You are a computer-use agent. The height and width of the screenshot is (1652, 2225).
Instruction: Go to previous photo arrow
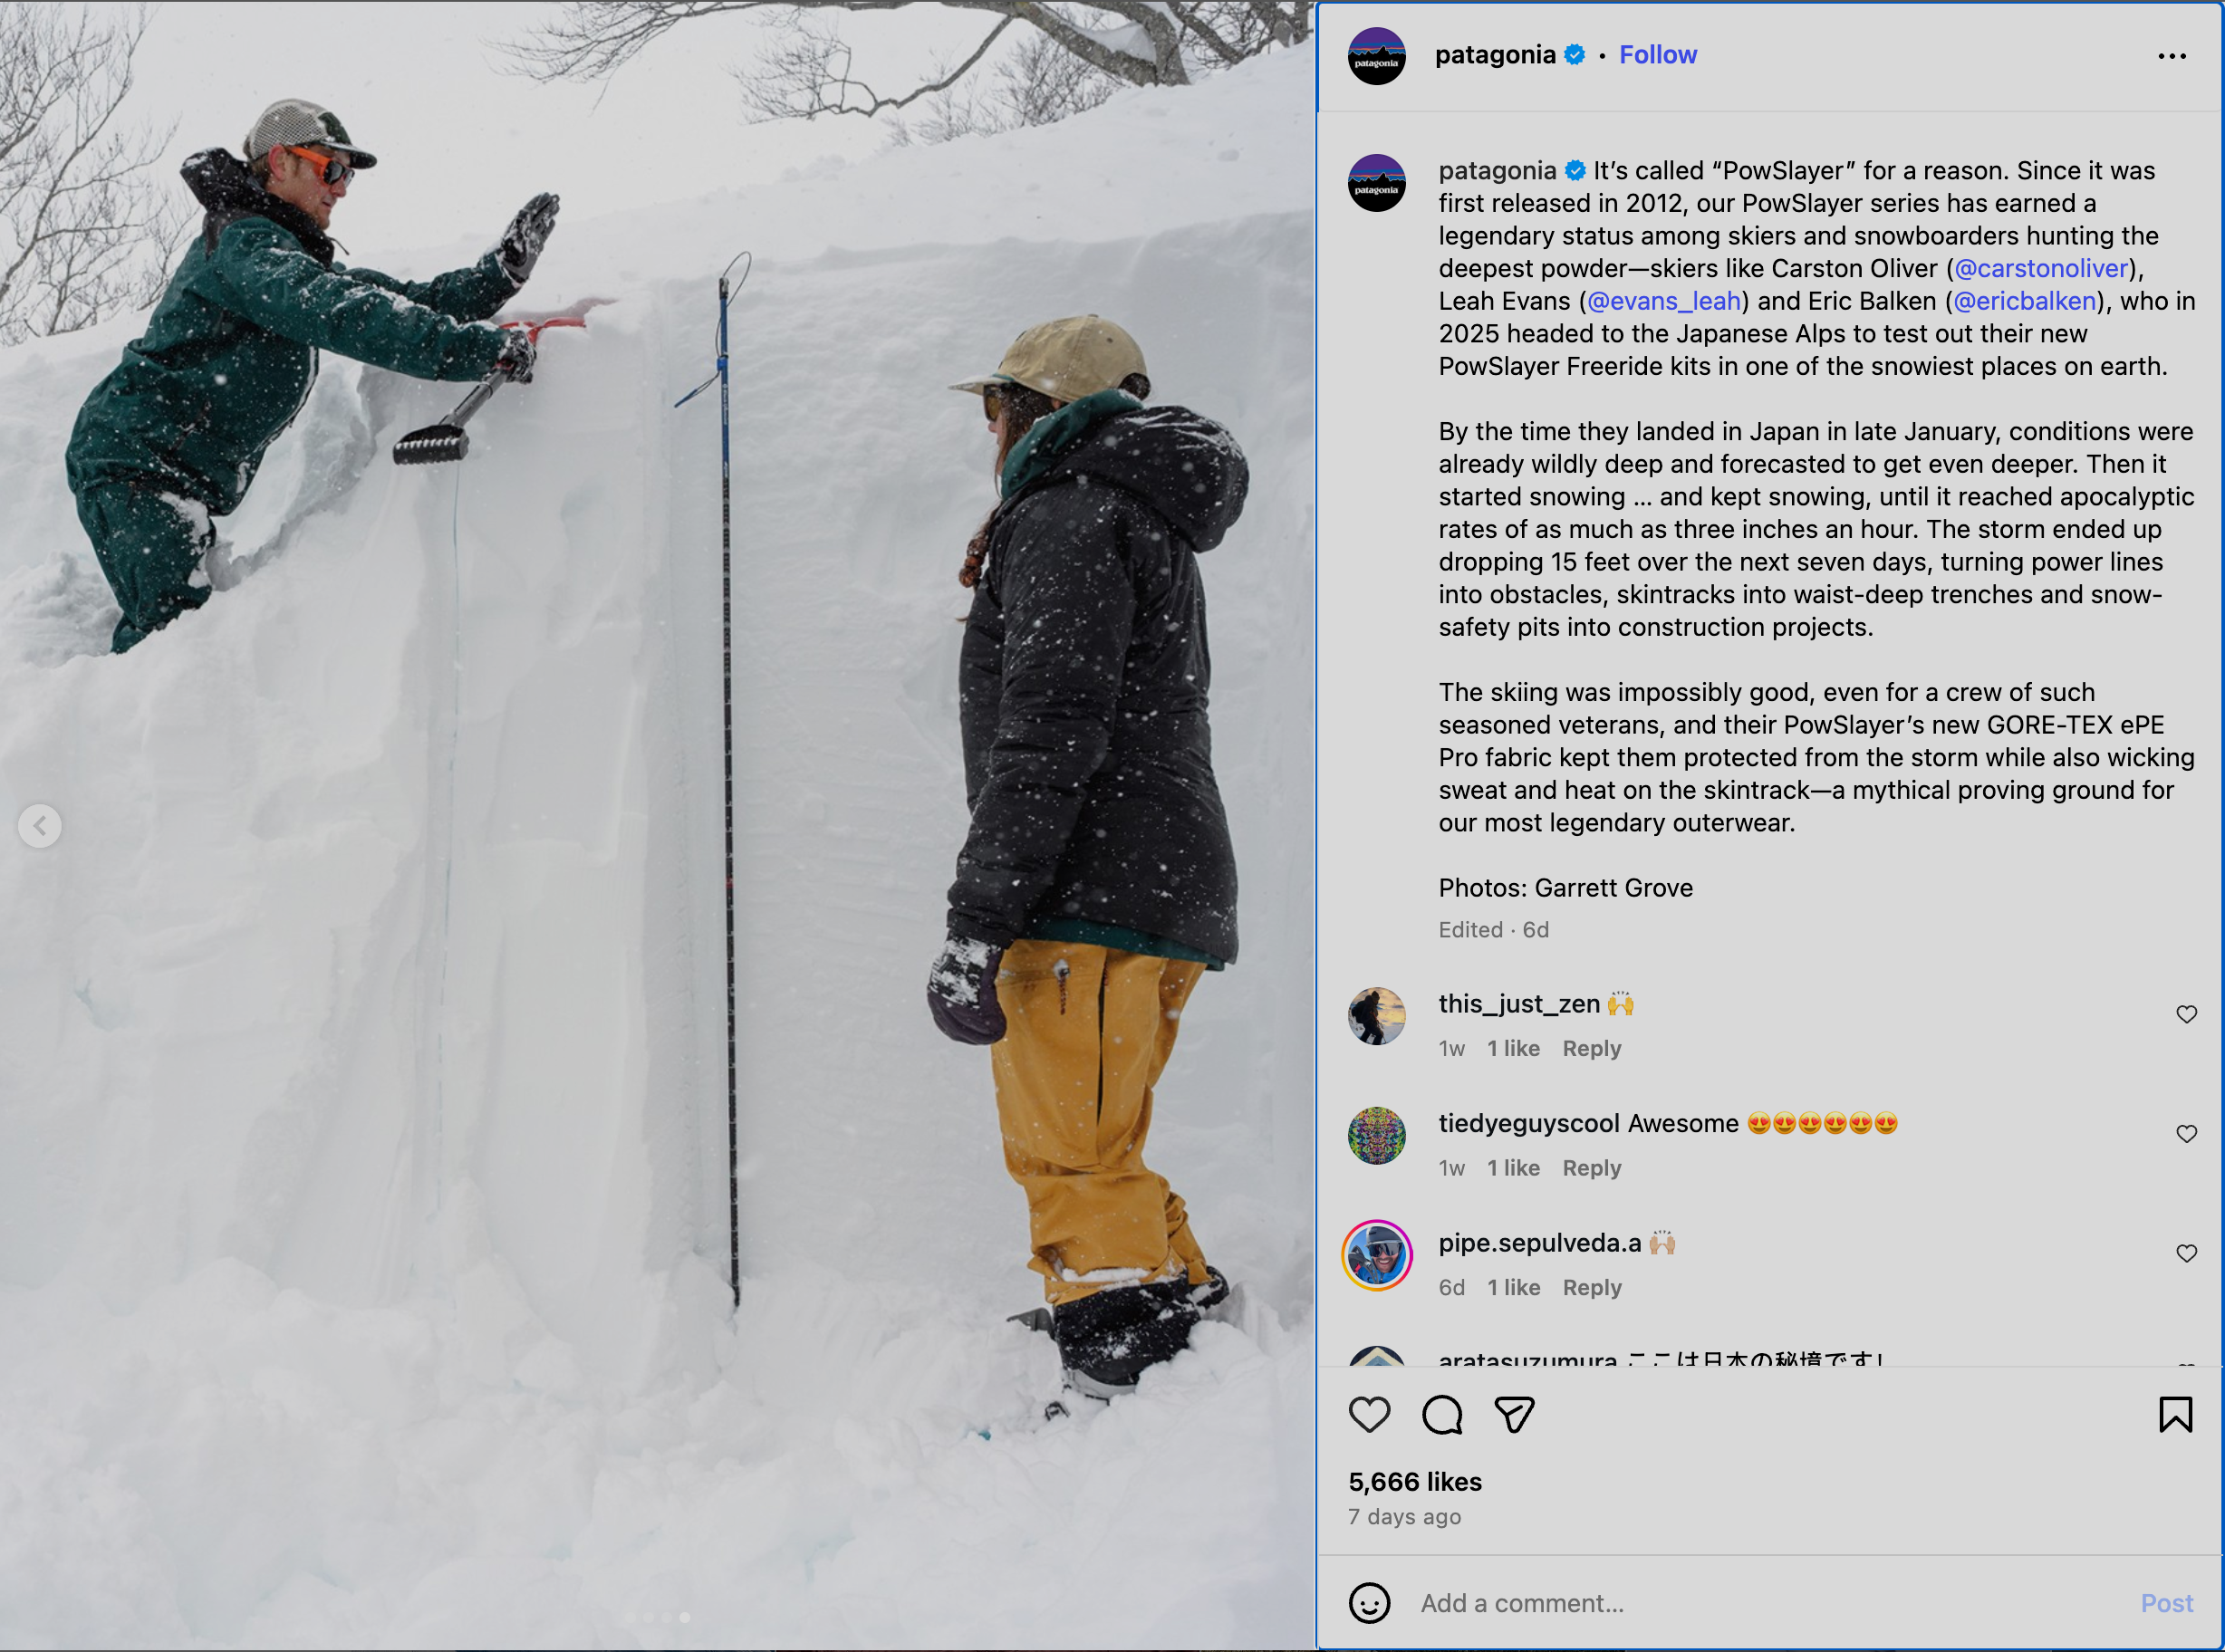[40, 826]
